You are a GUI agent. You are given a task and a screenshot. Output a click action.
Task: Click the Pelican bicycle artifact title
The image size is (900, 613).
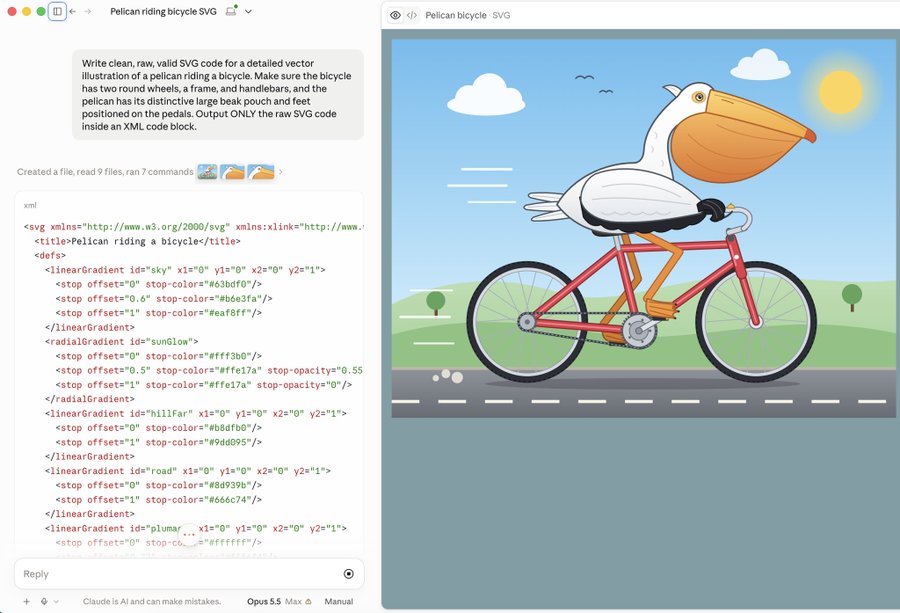[x=456, y=15]
